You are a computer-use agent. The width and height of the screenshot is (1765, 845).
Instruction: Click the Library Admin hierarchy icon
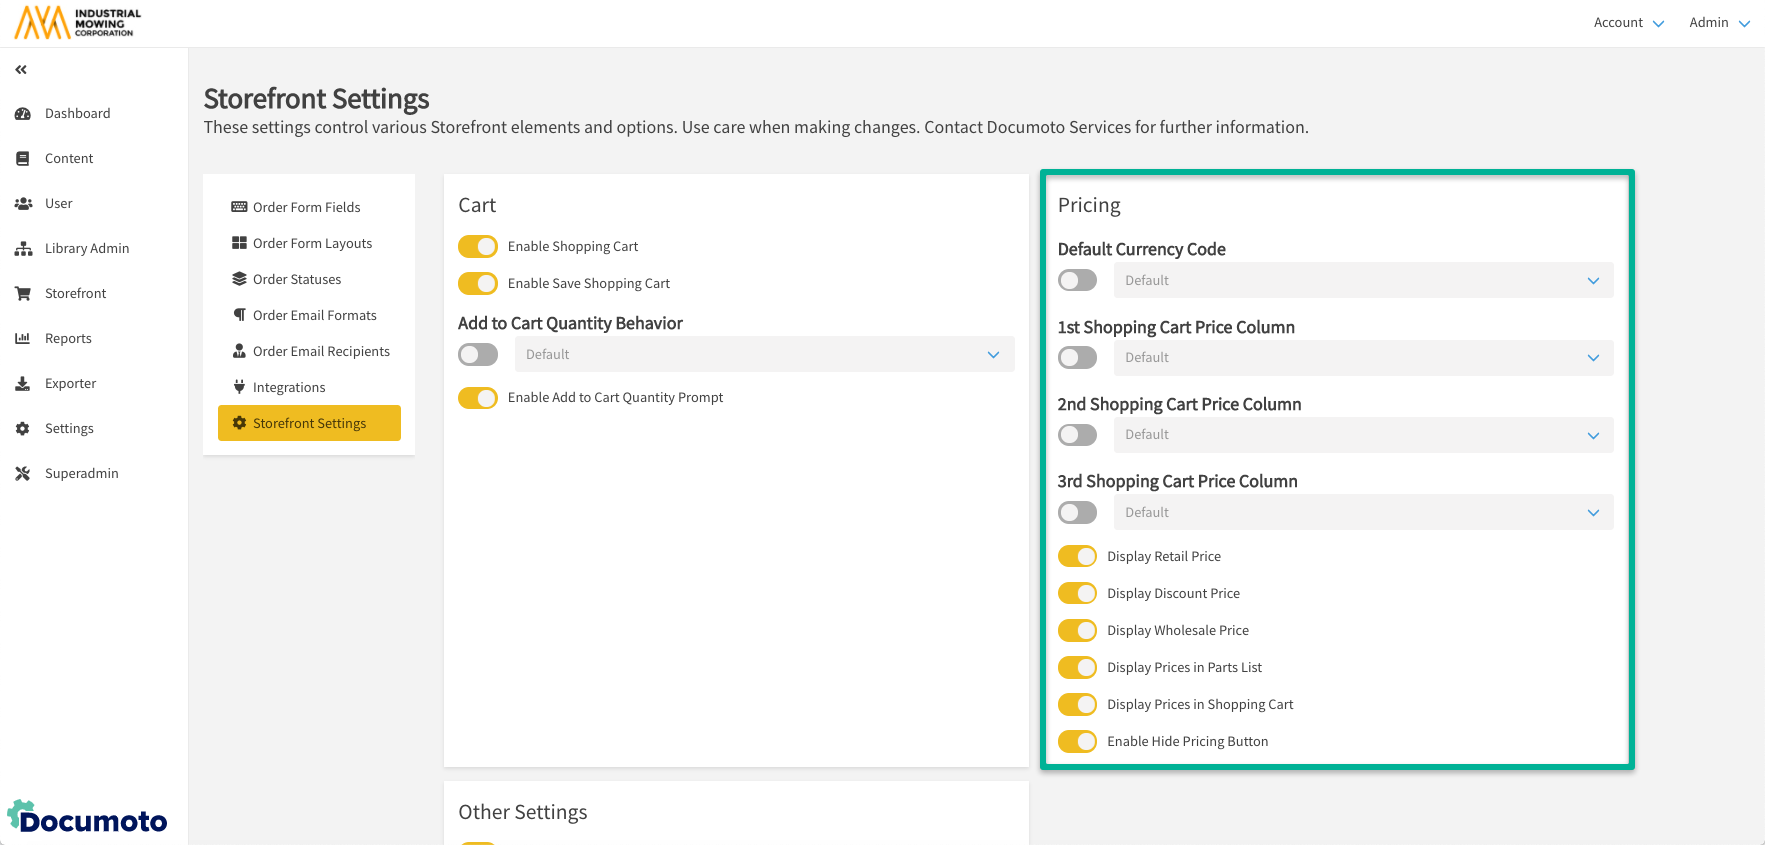coord(23,249)
